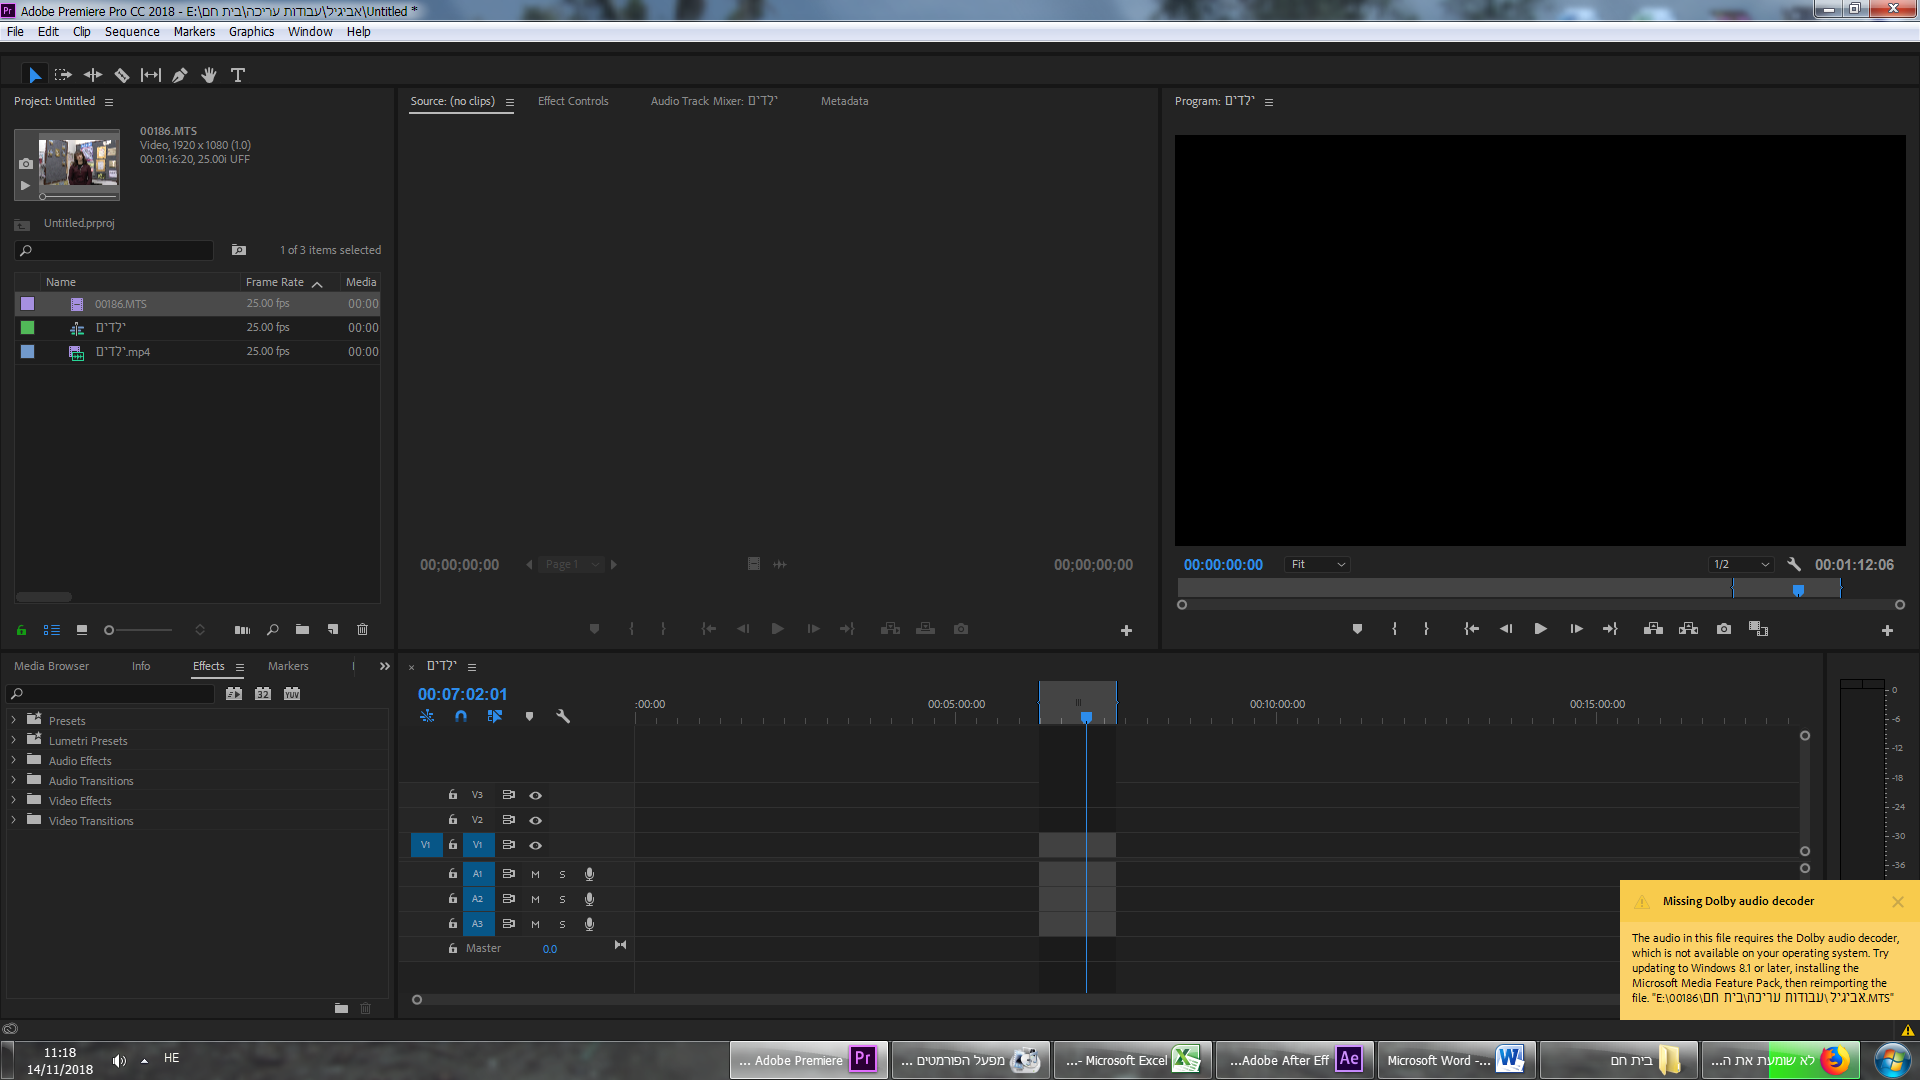1920x1080 pixels.
Task: Select the Hand tool
Action: (209, 75)
